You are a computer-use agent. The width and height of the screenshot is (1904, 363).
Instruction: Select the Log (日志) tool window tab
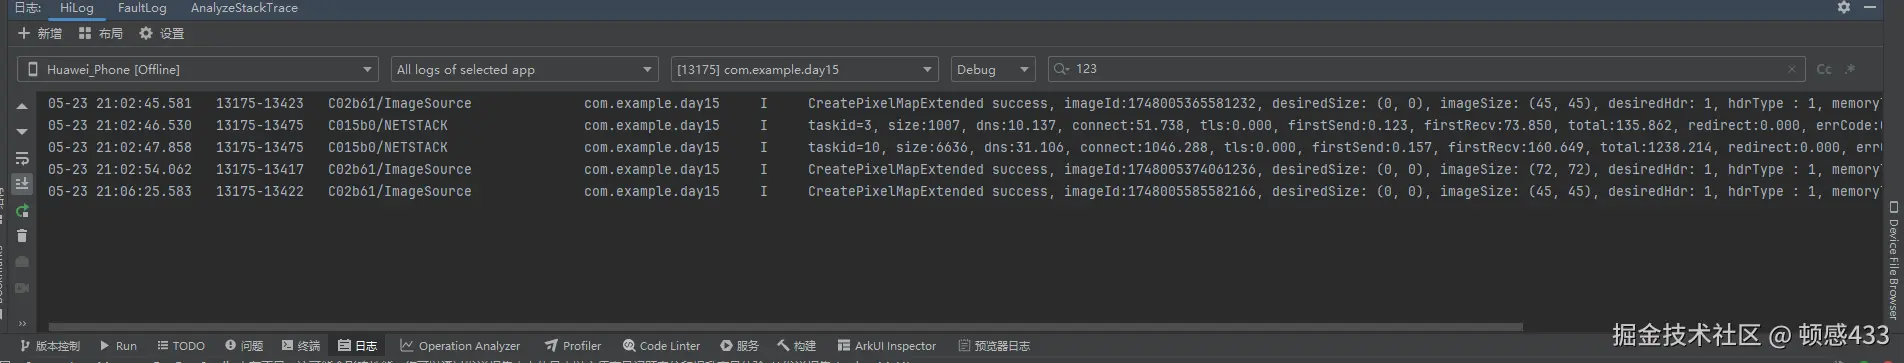(358, 346)
